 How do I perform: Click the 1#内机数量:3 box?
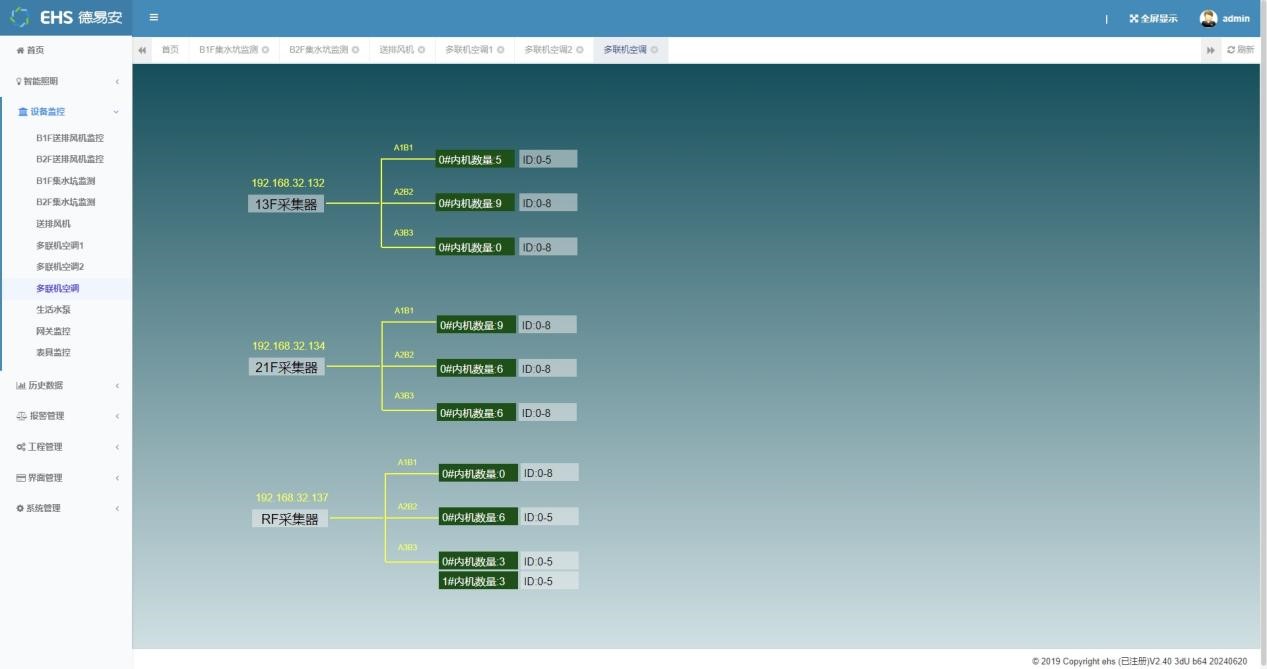477,581
